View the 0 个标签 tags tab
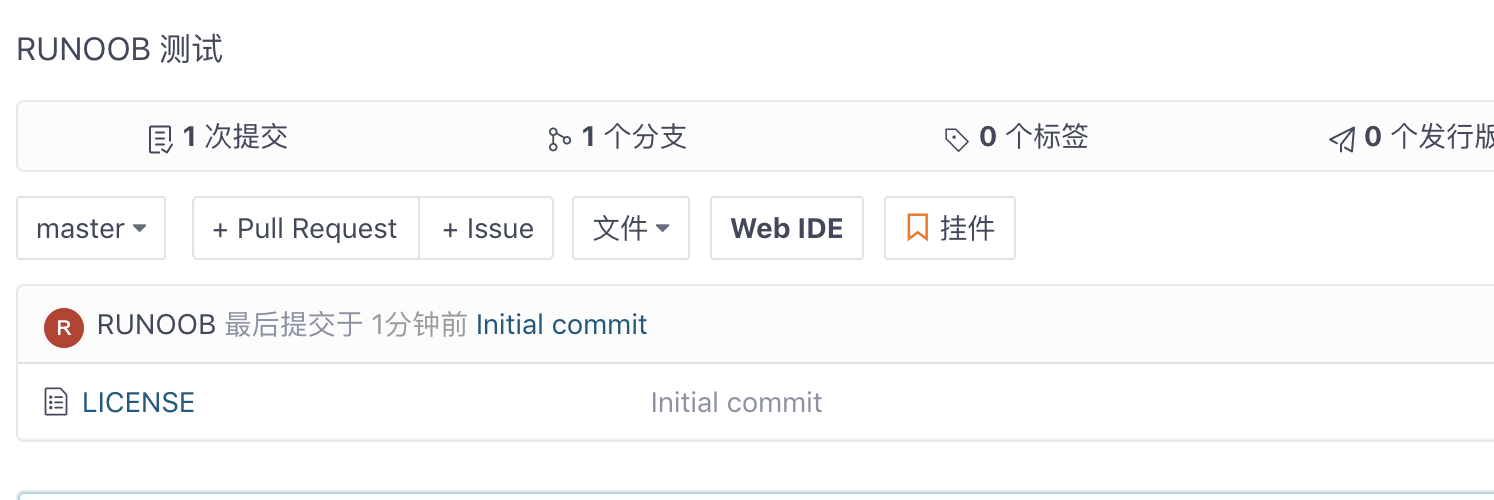The image size is (1494, 500). click(x=1017, y=137)
